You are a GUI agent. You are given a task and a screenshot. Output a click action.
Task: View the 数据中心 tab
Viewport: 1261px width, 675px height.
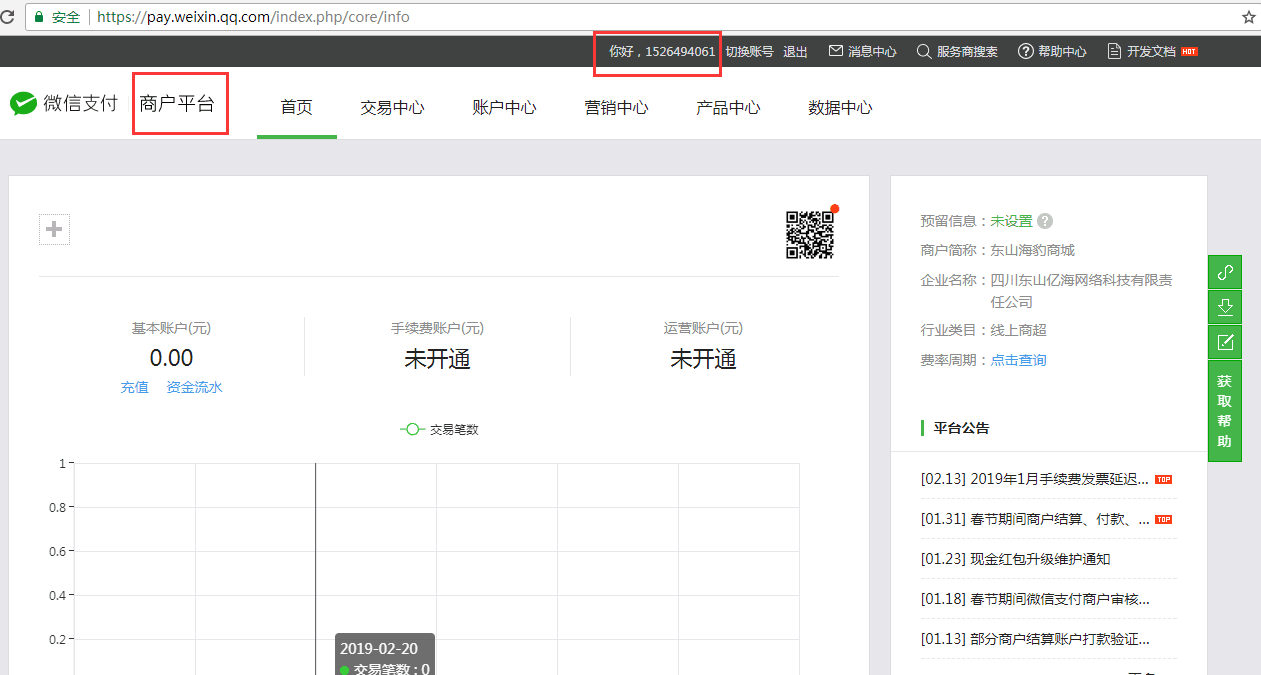tap(841, 107)
